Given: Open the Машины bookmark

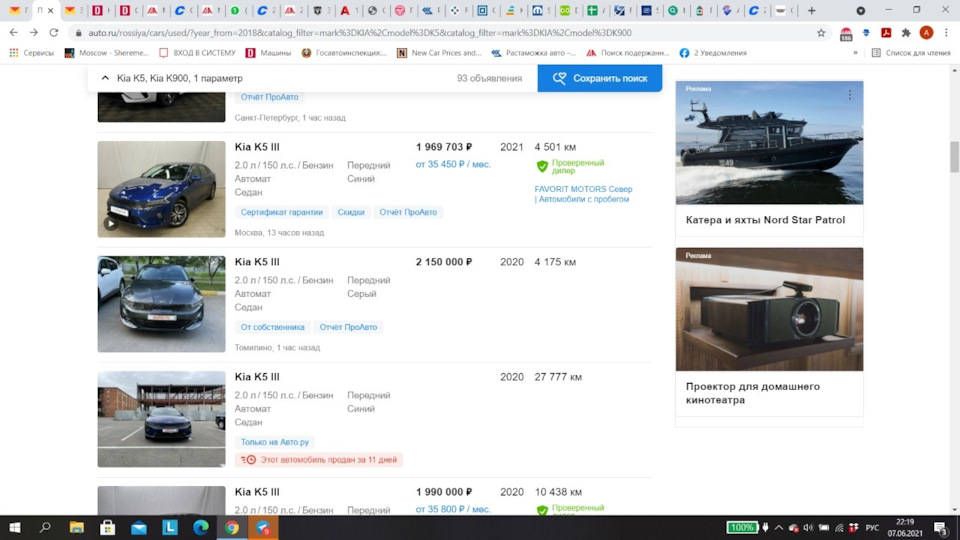Looking at the screenshot, I should (268, 53).
